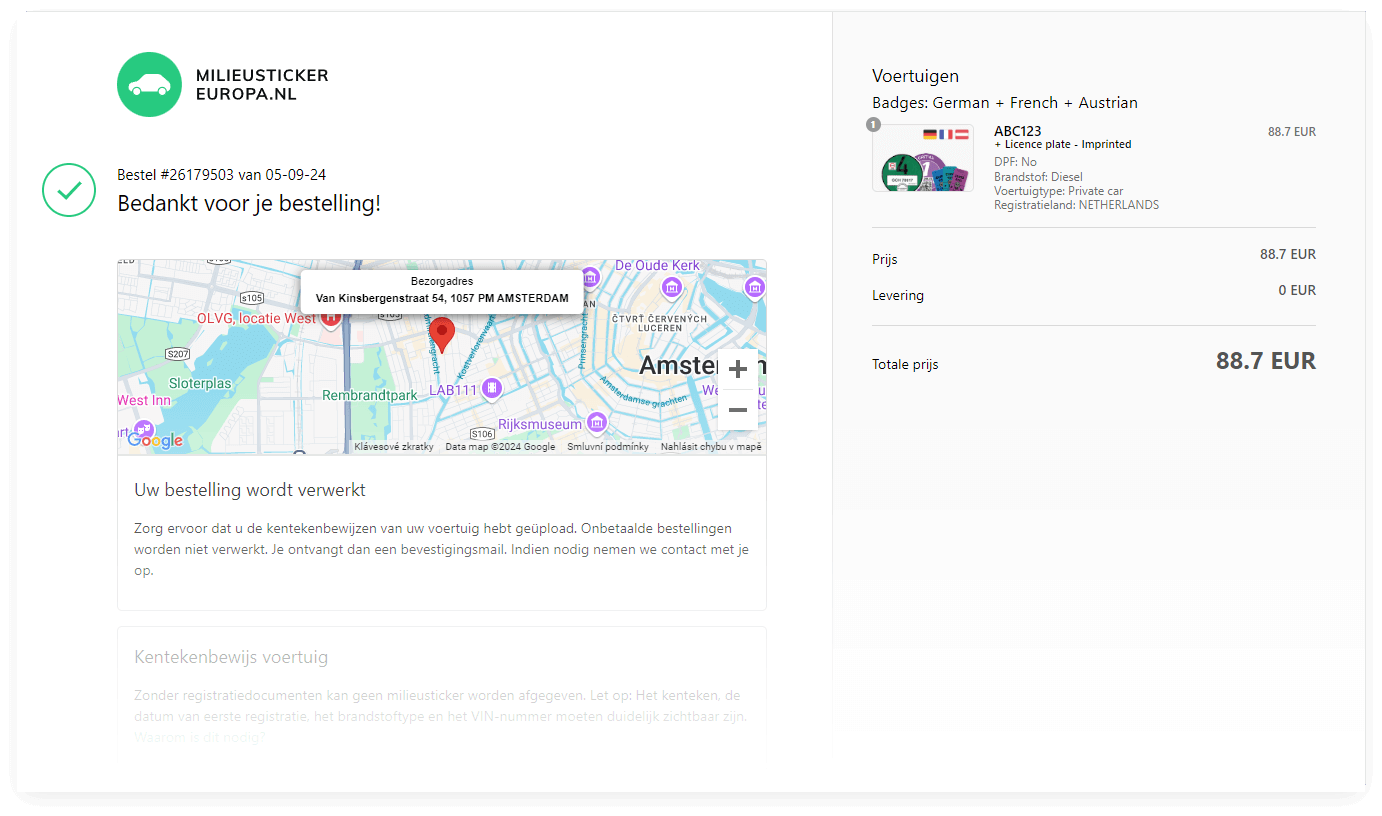Image resolution: width=1382 pixels, height=816 pixels.
Task: Click the Milieusticker Europa.nl logo text
Action: 262,85
